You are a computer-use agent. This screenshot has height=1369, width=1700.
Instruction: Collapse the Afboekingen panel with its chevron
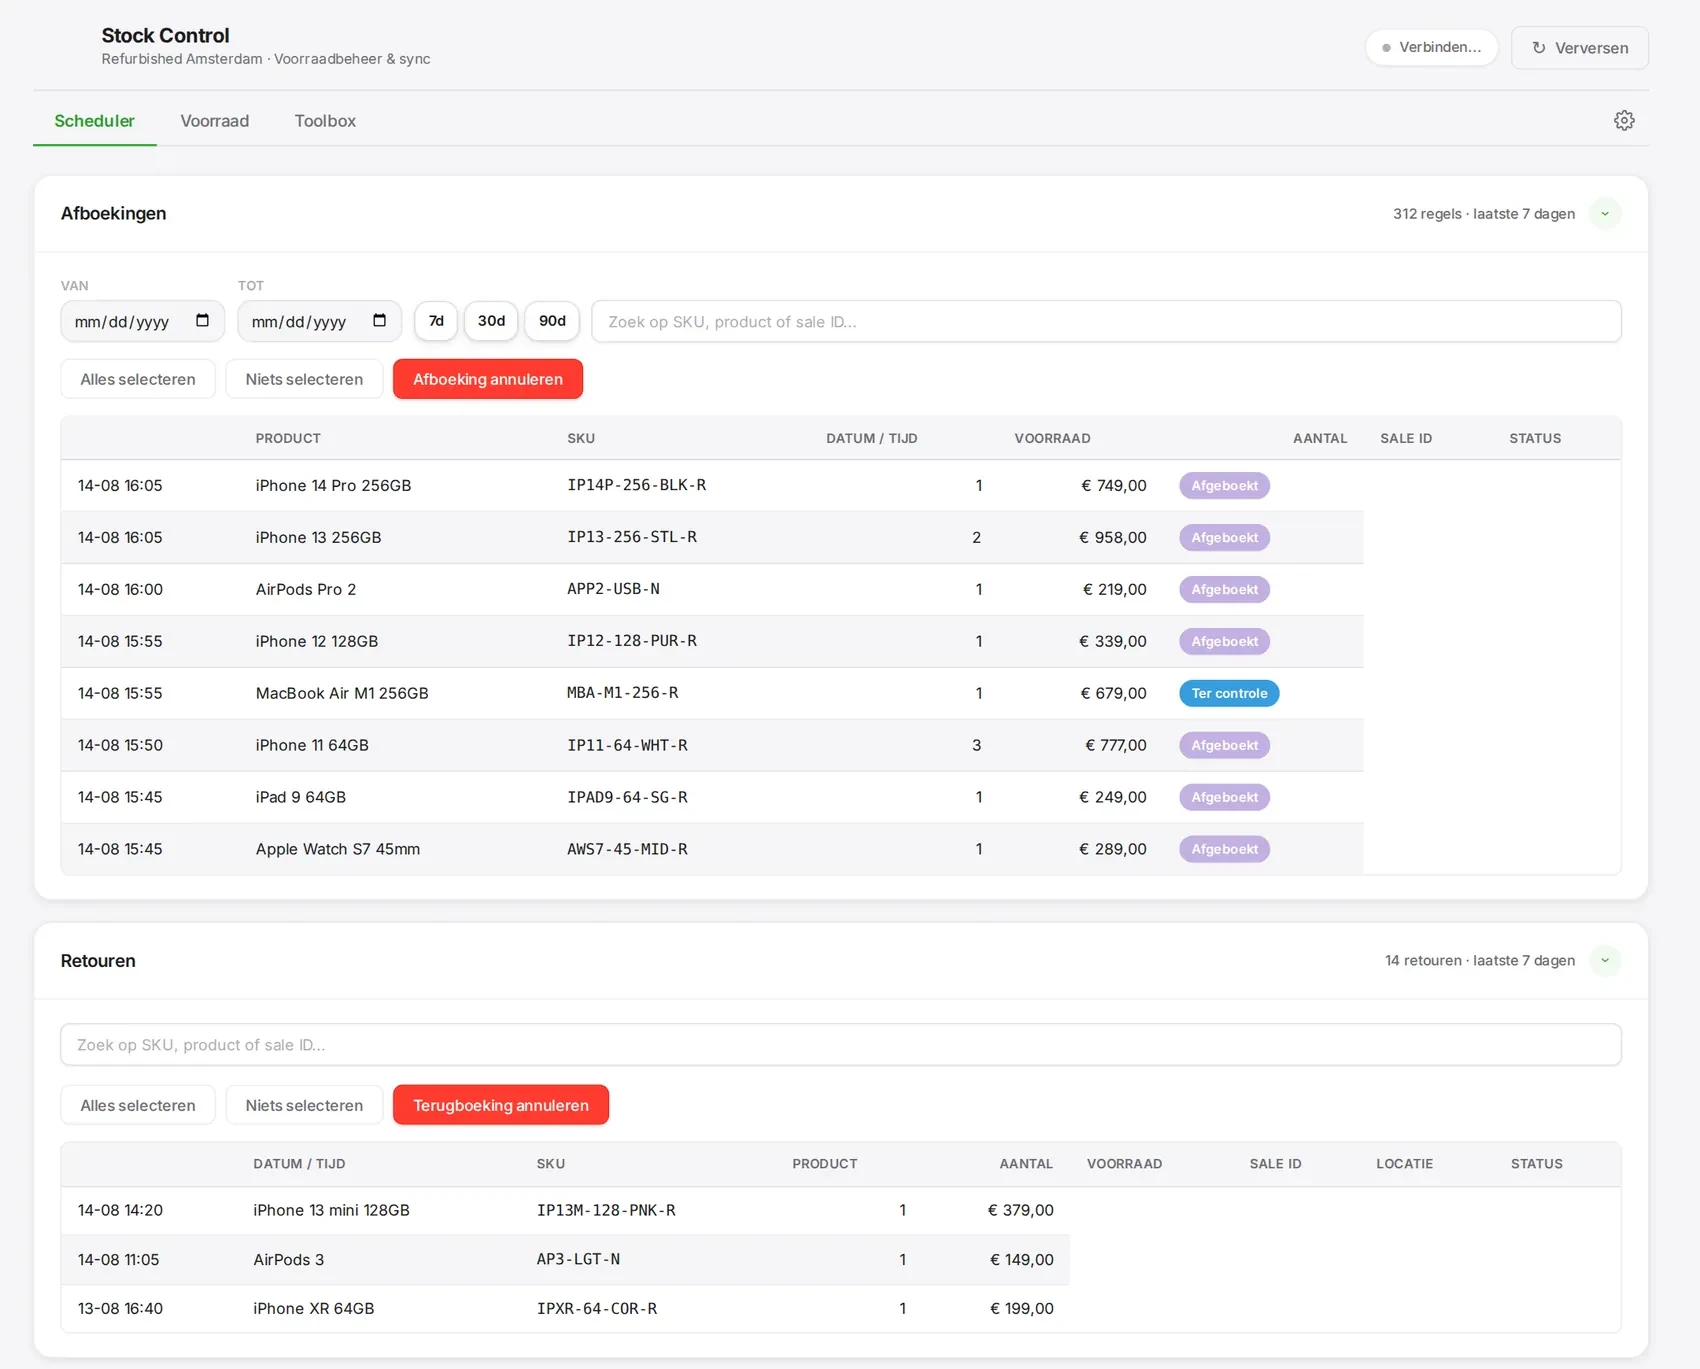pos(1605,213)
